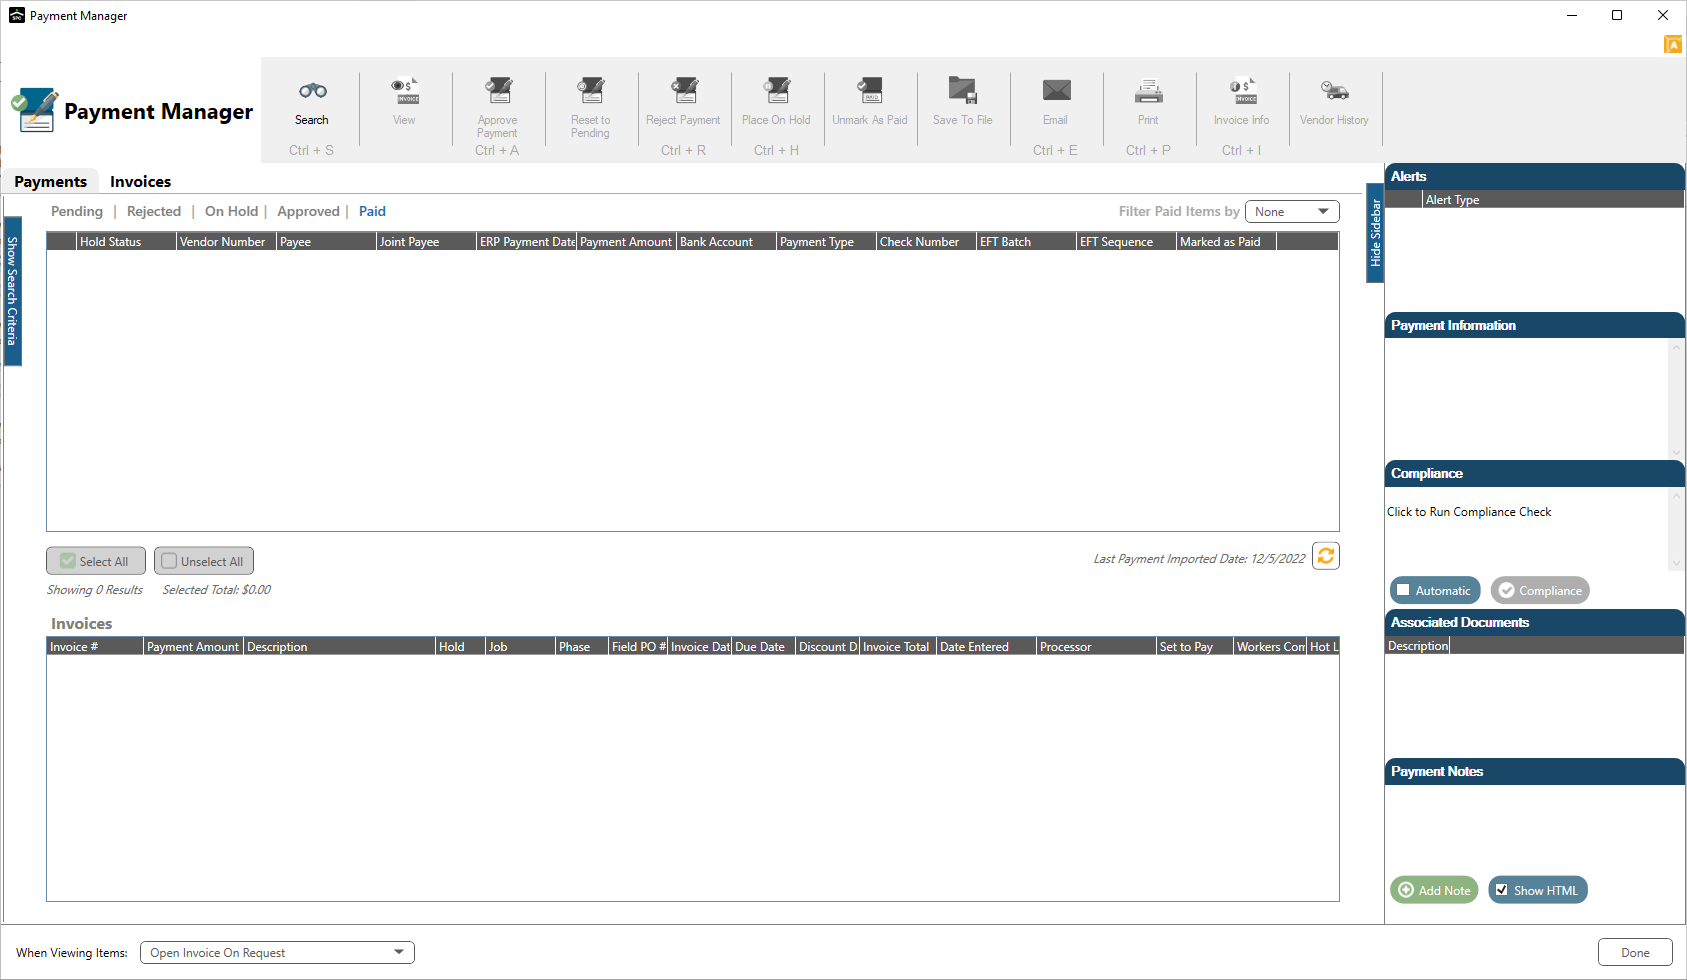Sort invoices by Description column header
This screenshot has width=1687, height=980.
[340, 647]
